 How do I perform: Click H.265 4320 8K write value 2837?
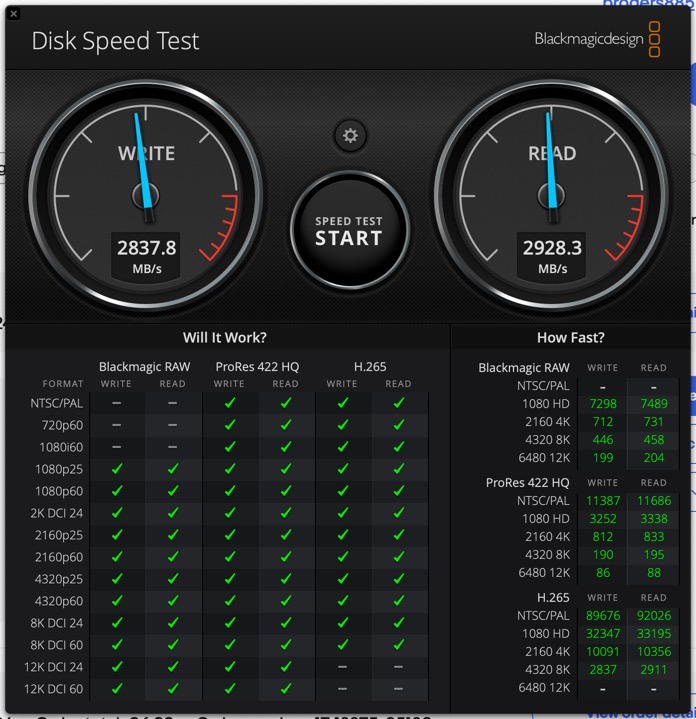603,670
